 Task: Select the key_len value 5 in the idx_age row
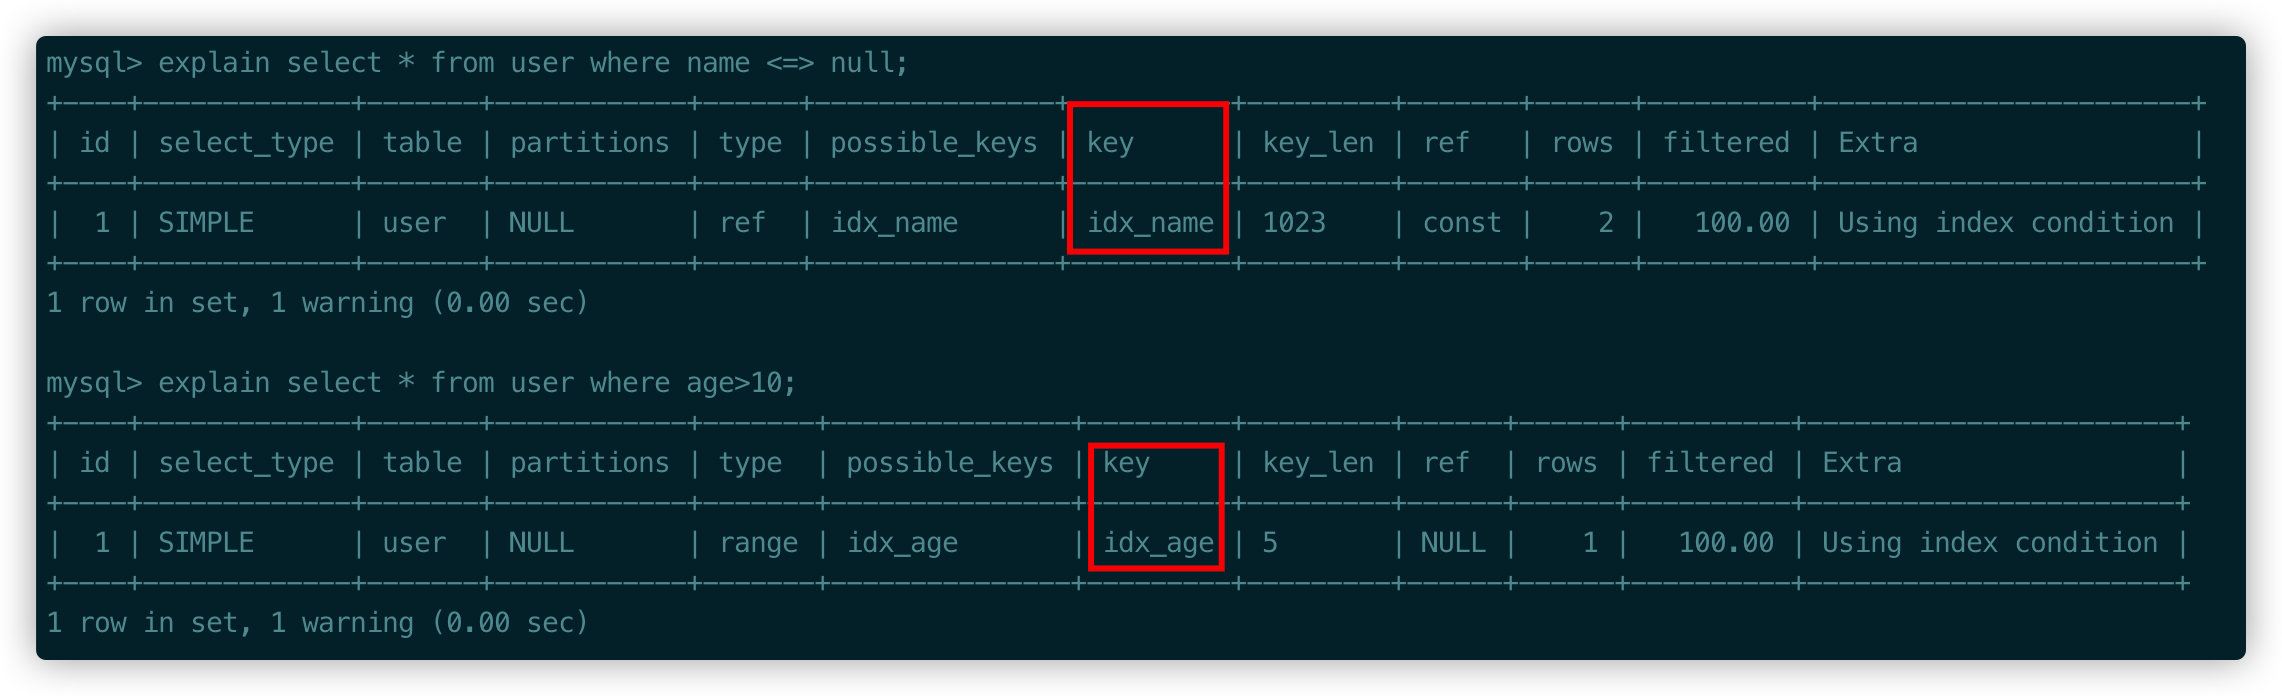point(1270,543)
